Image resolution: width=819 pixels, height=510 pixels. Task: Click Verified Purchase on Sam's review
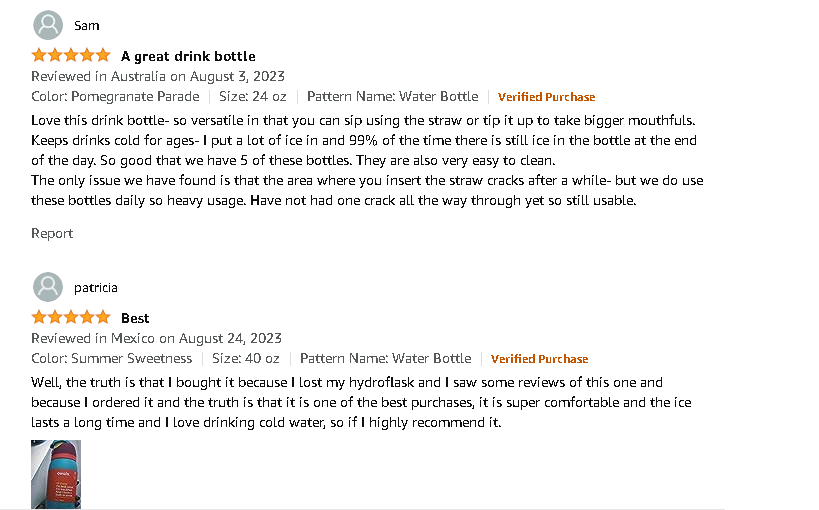click(x=546, y=97)
